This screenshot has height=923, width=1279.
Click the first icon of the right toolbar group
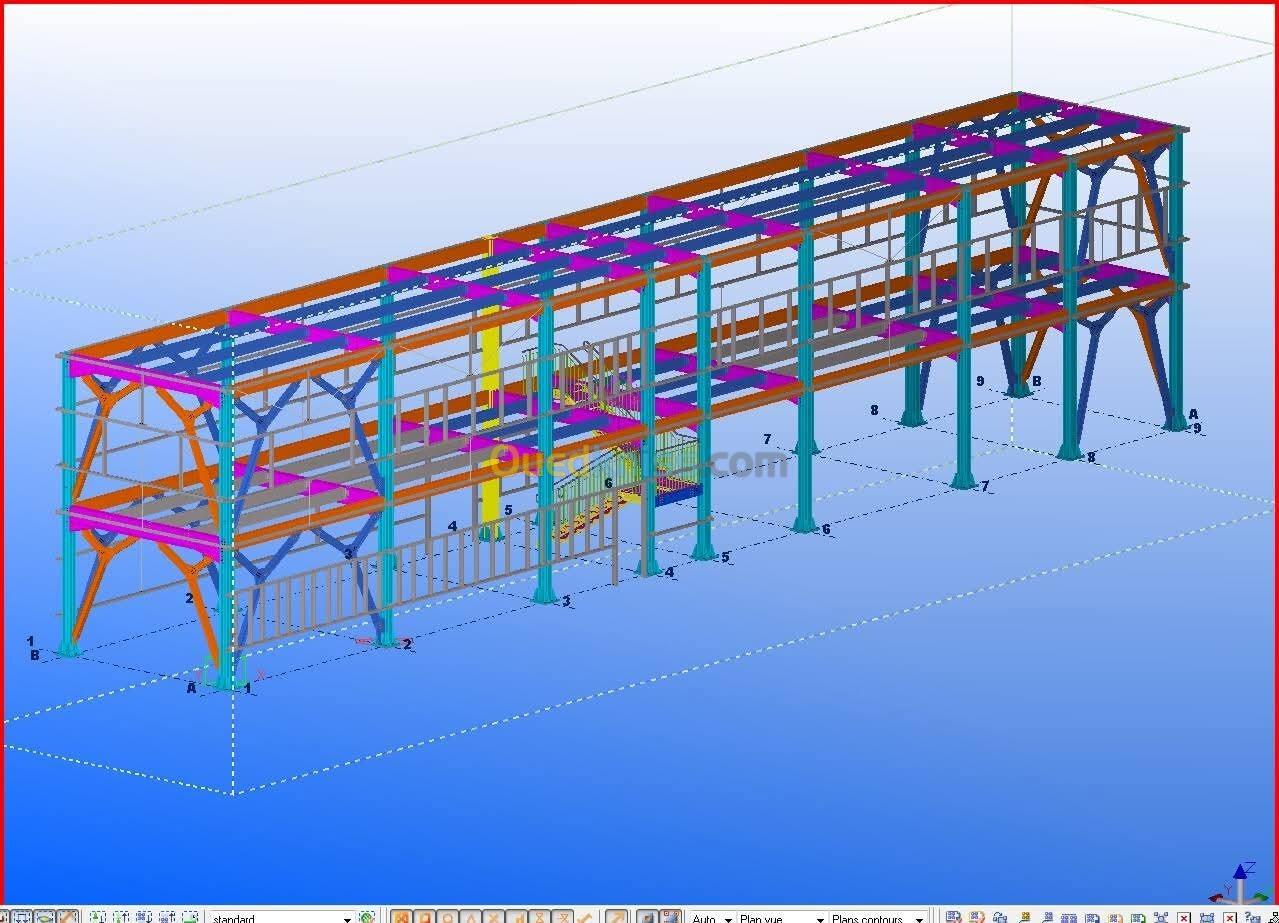click(953, 917)
